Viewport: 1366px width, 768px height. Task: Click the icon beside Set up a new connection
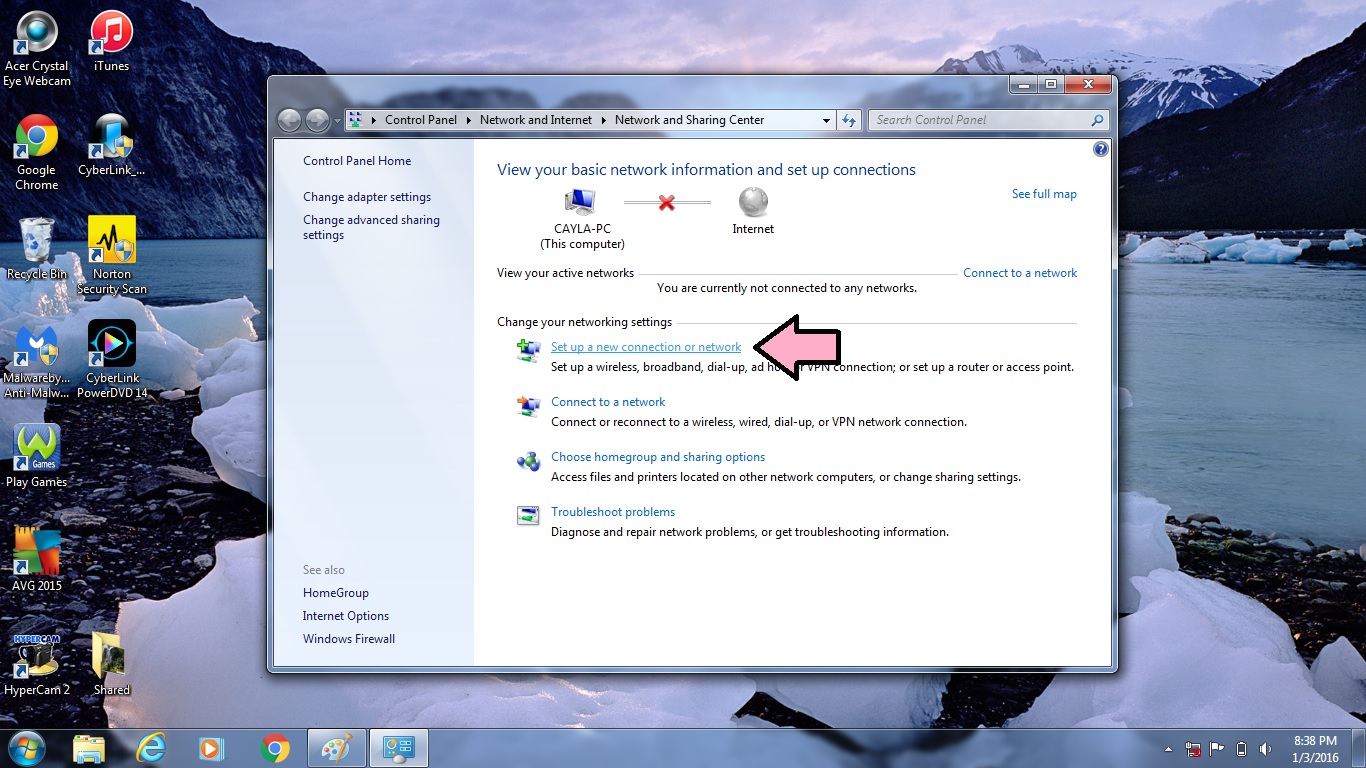point(528,351)
